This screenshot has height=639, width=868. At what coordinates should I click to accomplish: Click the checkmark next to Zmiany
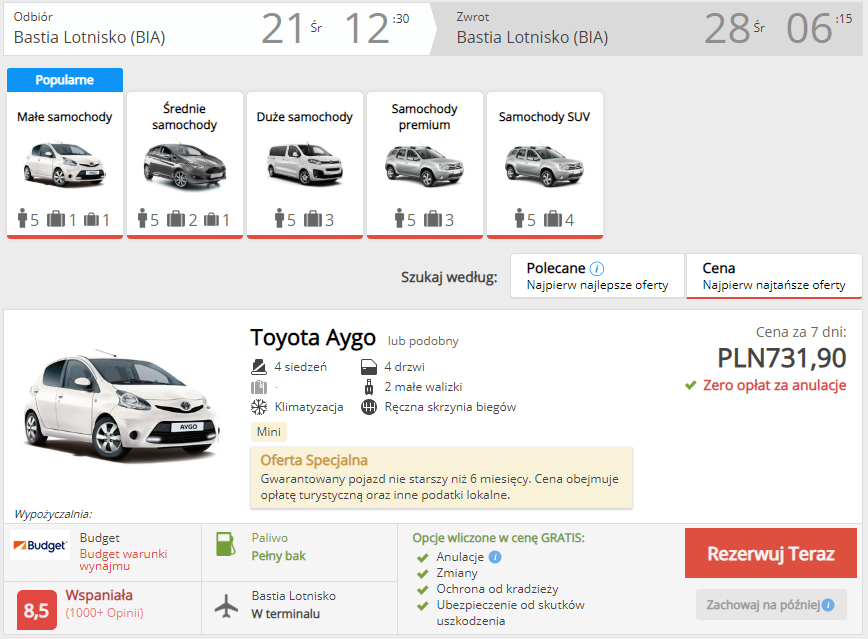click(423, 574)
